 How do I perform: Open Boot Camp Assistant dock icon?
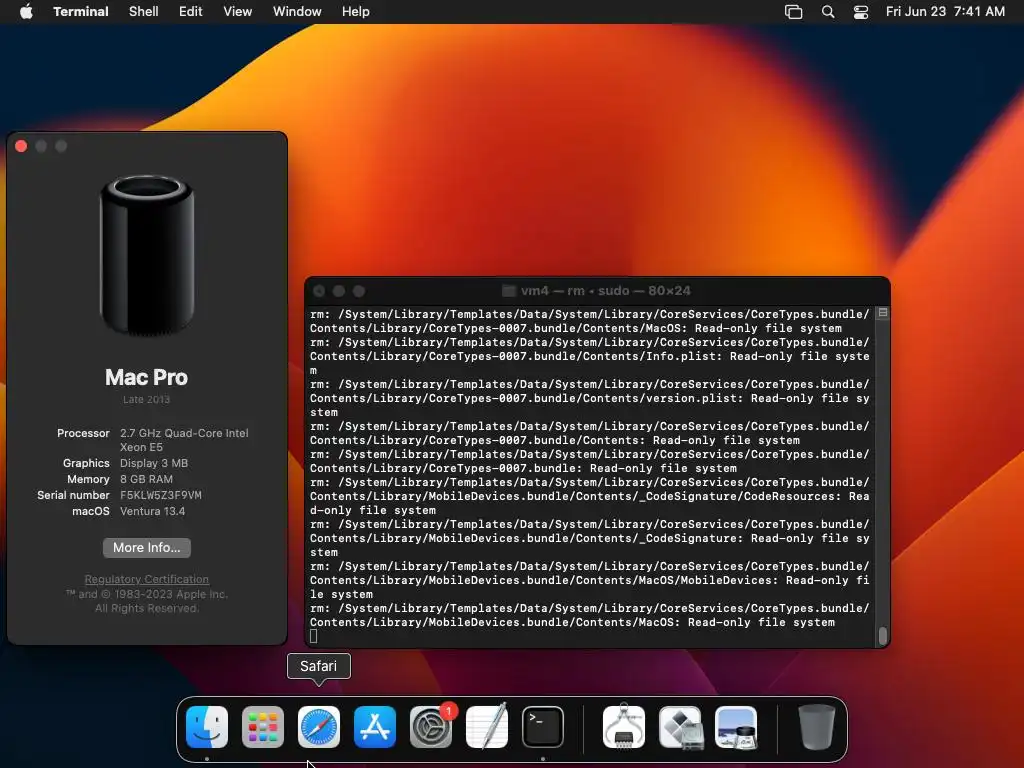click(680, 727)
